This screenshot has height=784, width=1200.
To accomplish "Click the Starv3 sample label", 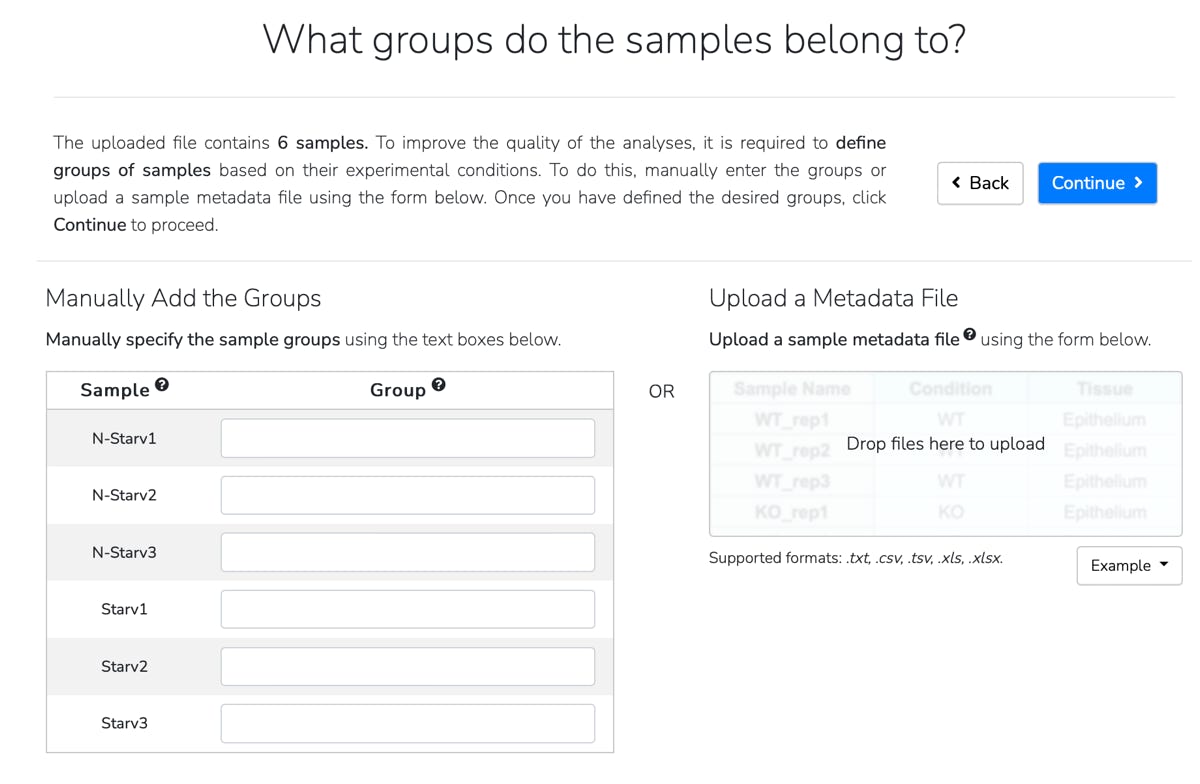I will click(x=124, y=724).
